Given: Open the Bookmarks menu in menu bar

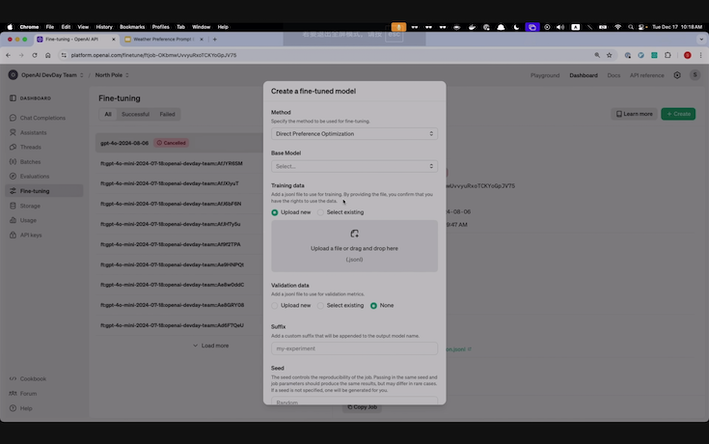Looking at the screenshot, I should 132,26.
